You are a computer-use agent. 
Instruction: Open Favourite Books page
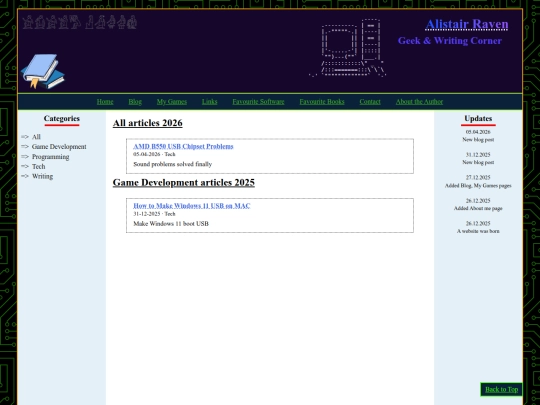(x=322, y=102)
